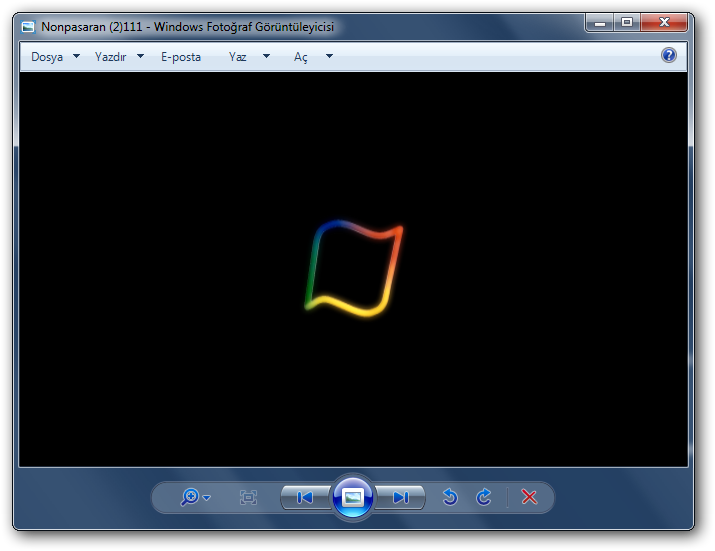Open the zoom slider dropdown arrow
The image size is (715, 551).
point(207,497)
